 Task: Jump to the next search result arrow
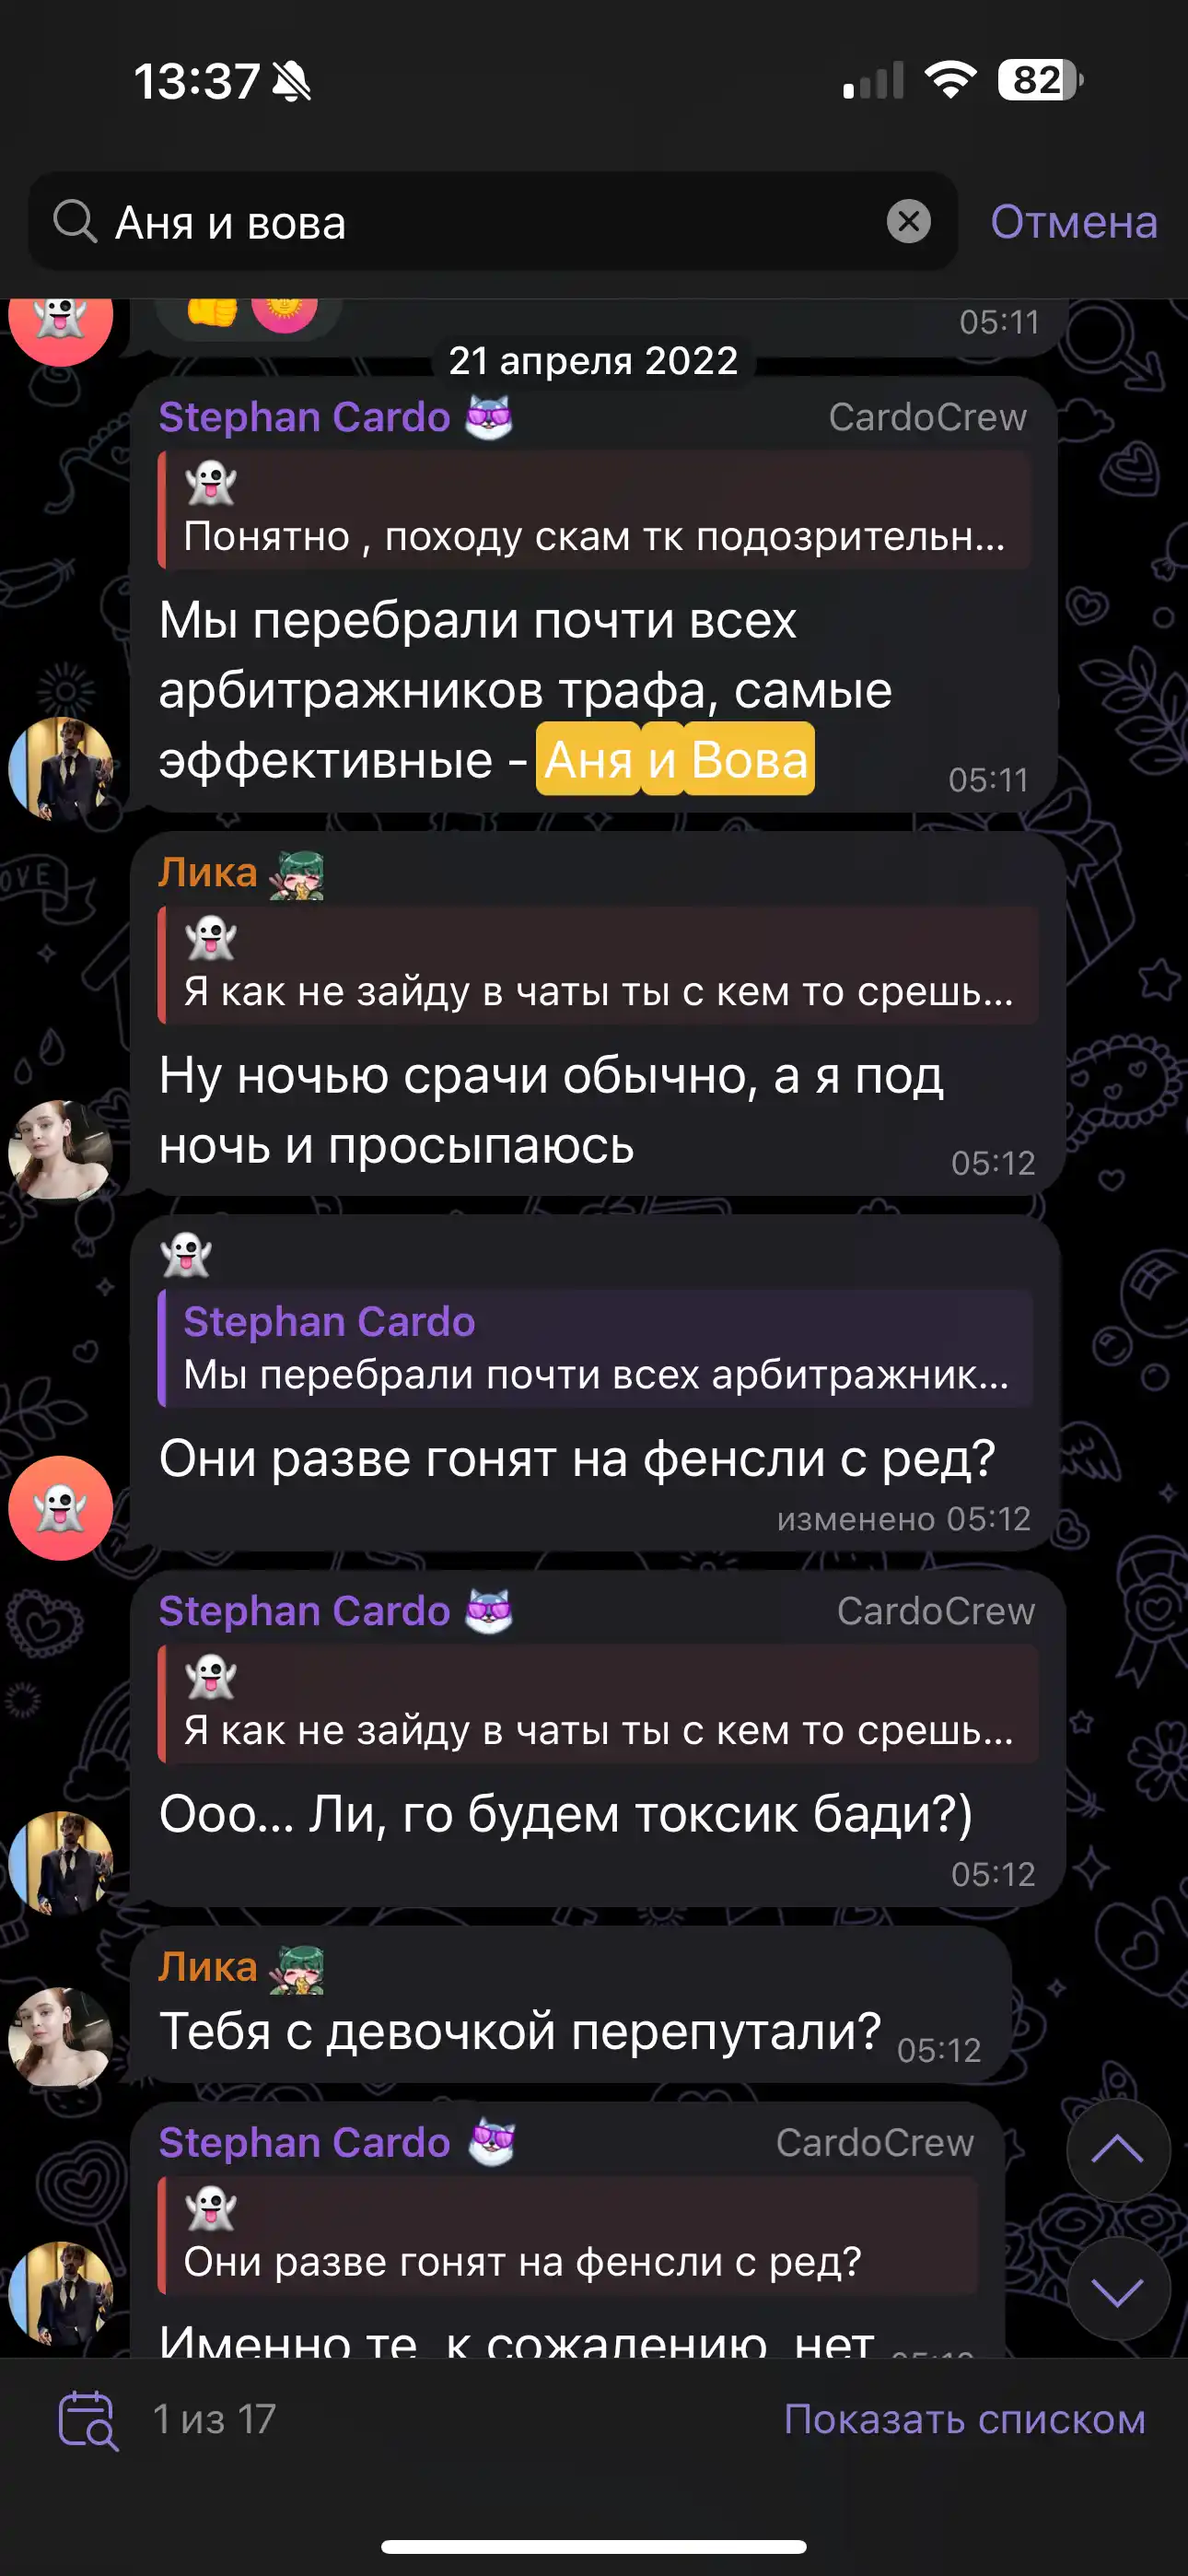[1117, 2289]
